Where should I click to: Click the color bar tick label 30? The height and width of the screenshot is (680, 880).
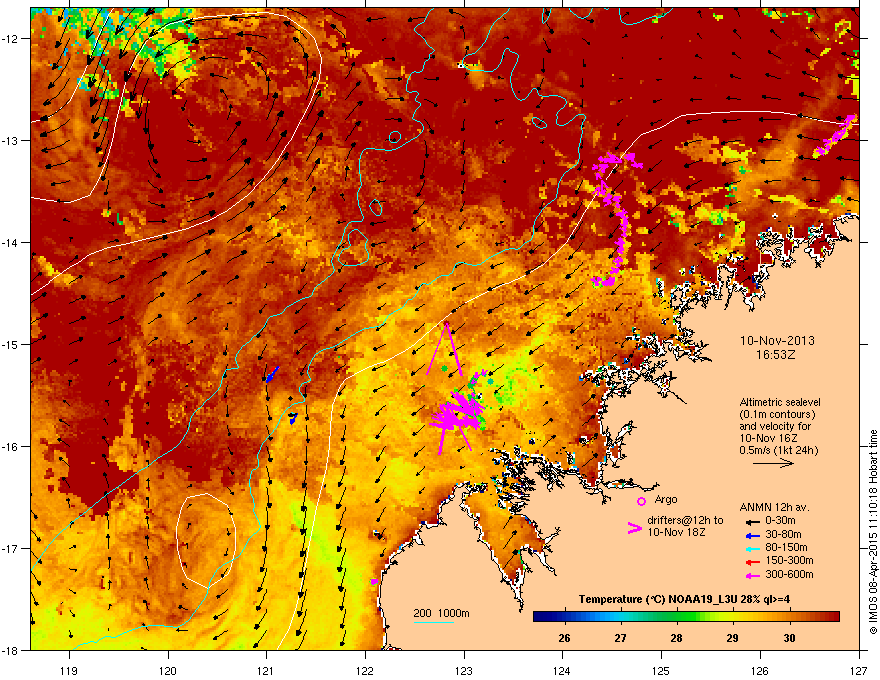pos(789,638)
